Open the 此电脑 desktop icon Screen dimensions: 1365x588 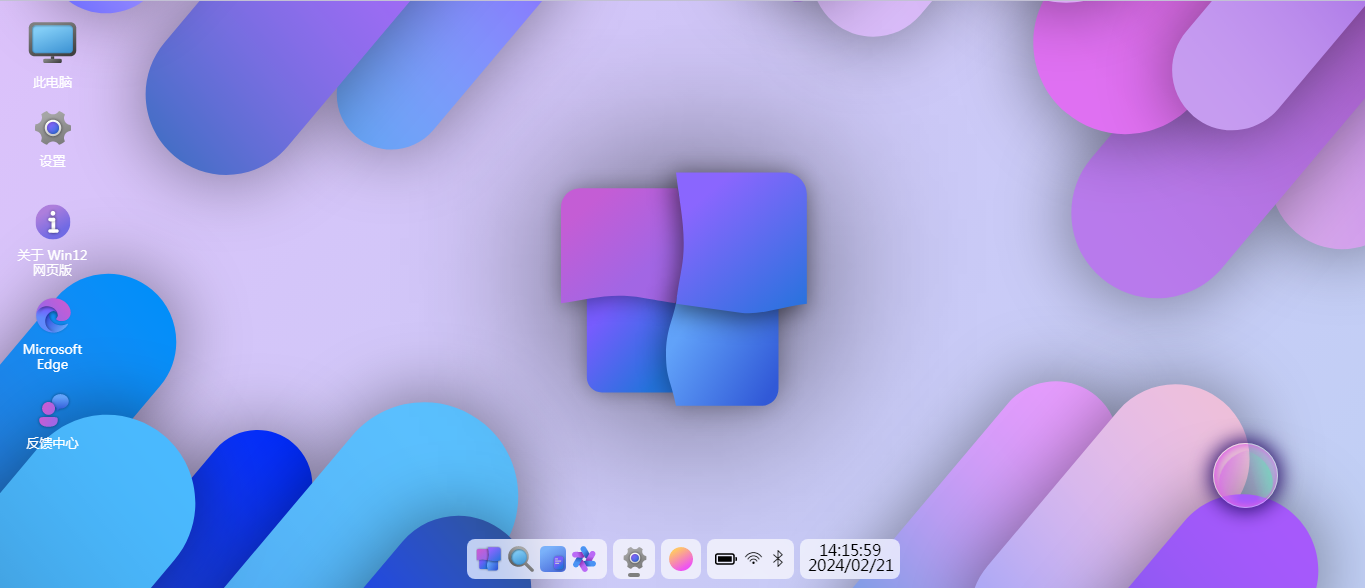[x=52, y=55]
